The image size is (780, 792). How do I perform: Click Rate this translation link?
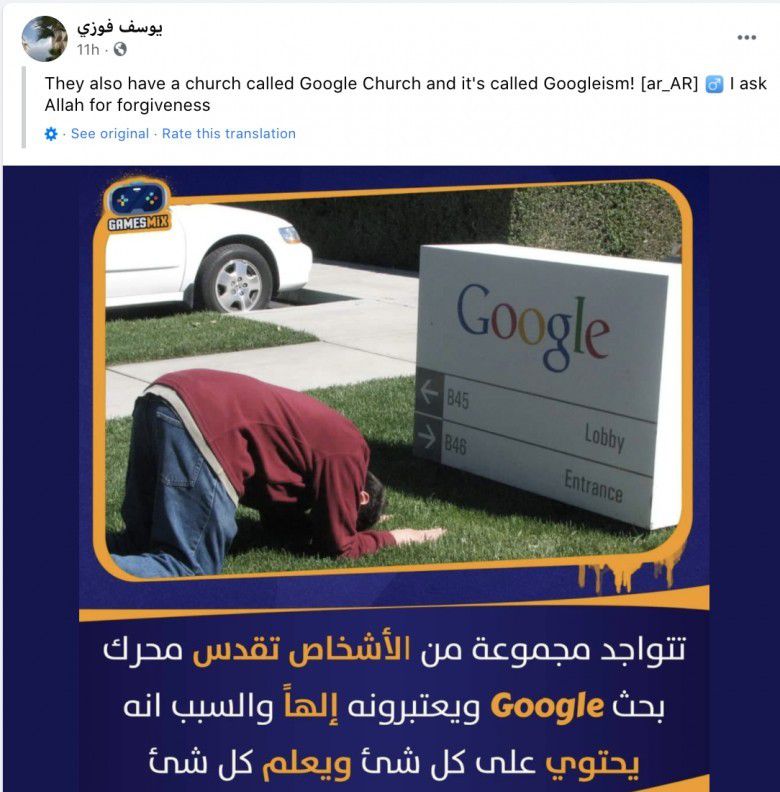pos(228,134)
